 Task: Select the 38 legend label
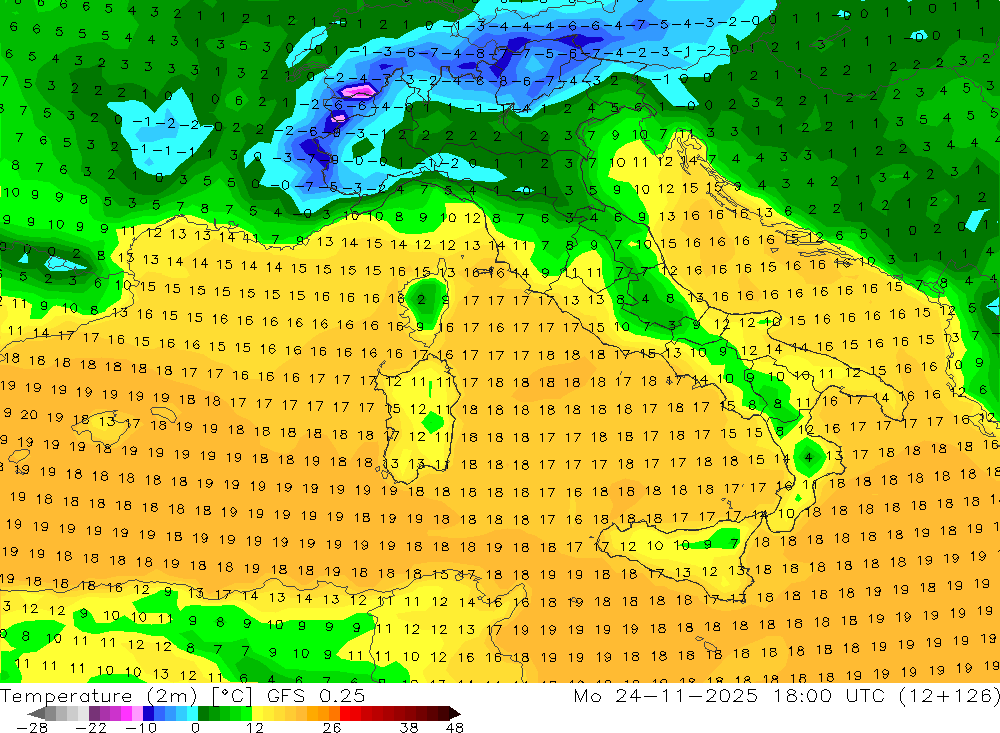pyautogui.click(x=409, y=727)
